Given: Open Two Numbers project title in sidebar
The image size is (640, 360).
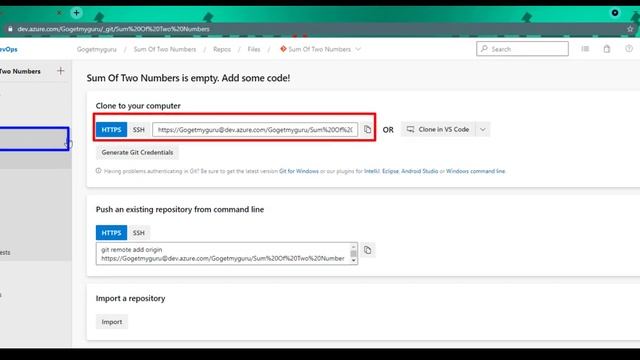Looking at the screenshot, I should click(20, 71).
